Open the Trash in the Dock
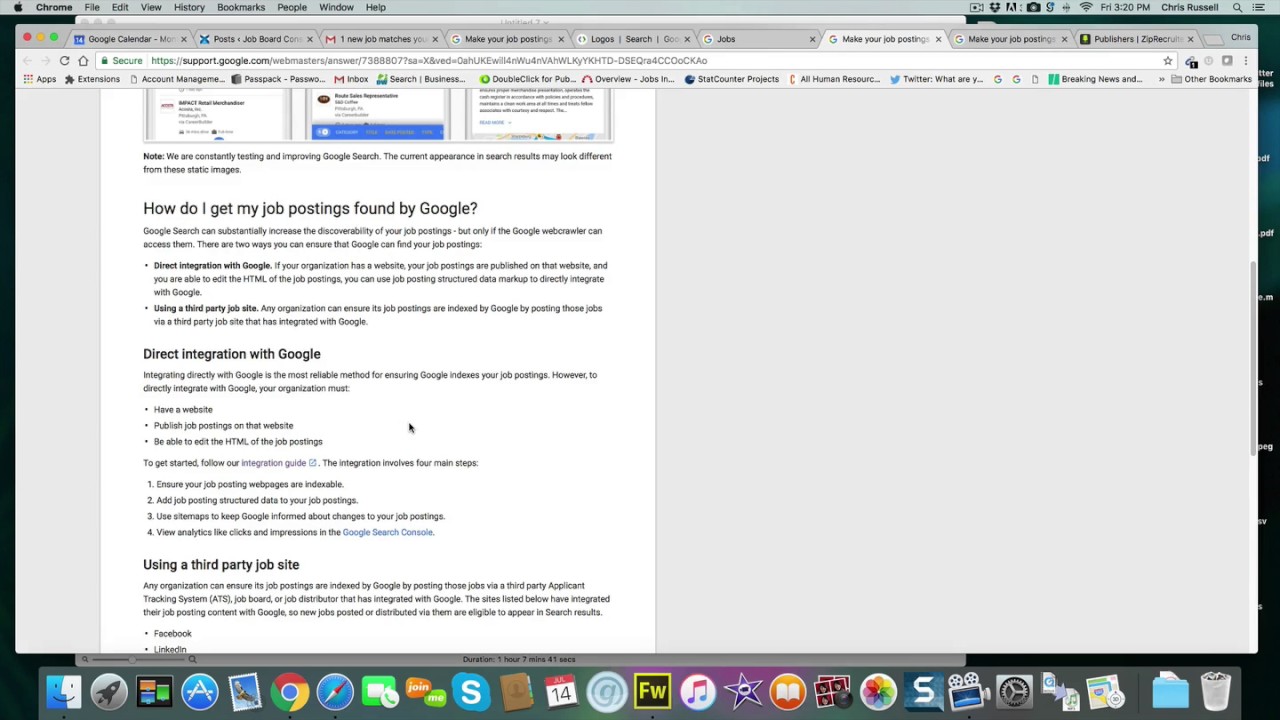Image resolution: width=1280 pixels, height=720 pixels. [1216, 692]
